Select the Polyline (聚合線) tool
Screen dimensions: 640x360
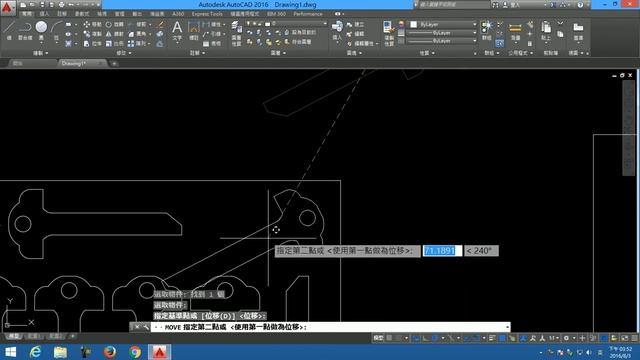(25, 30)
